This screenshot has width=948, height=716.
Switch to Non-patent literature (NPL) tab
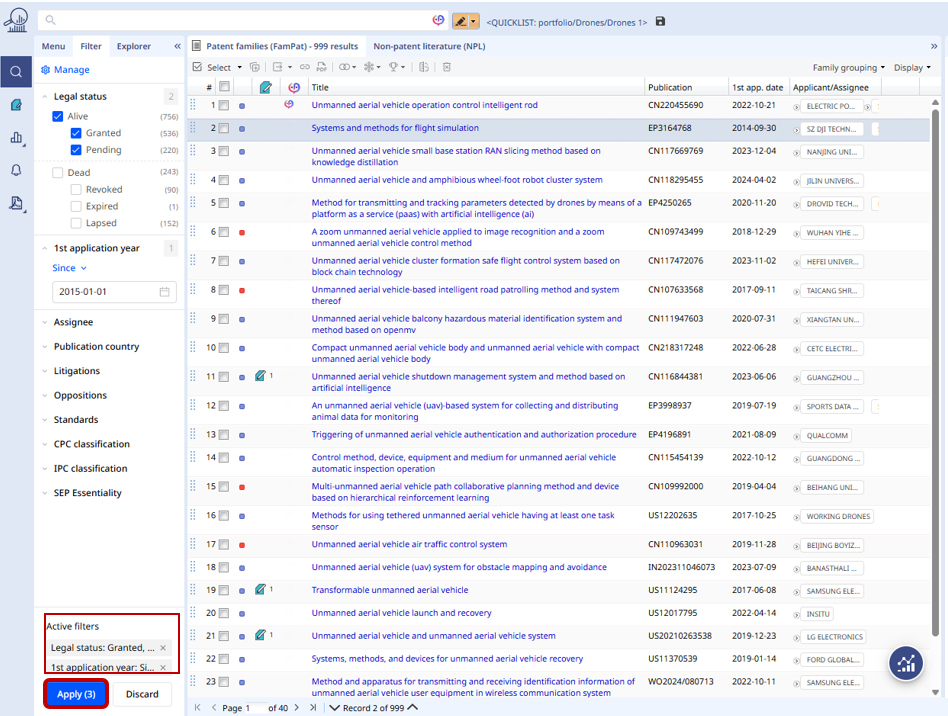click(x=429, y=46)
